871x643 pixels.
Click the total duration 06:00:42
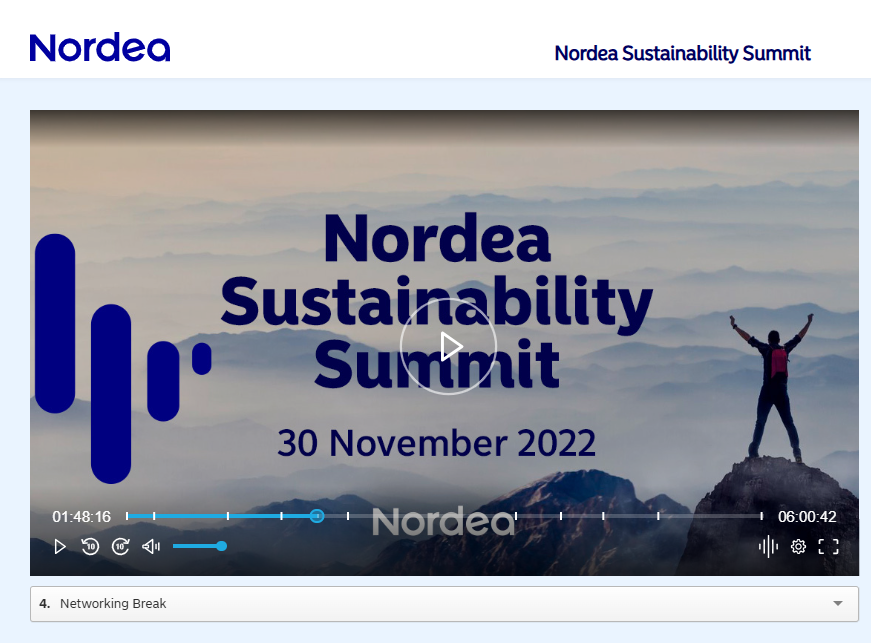[x=807, y=517]
